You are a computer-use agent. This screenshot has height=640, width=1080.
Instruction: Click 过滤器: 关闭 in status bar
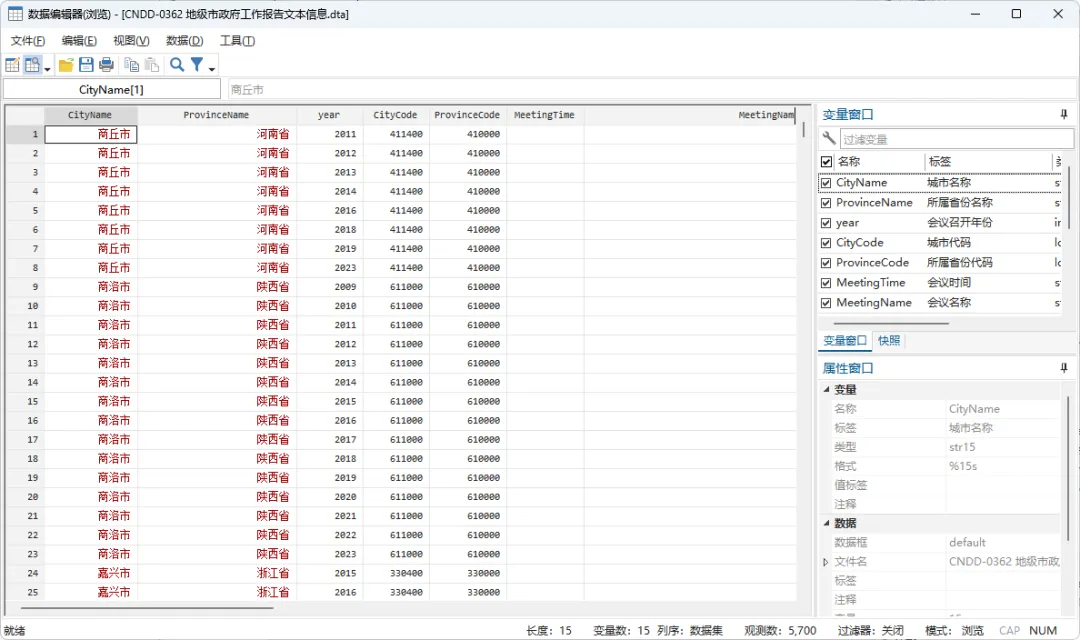(x=871, y=630)
